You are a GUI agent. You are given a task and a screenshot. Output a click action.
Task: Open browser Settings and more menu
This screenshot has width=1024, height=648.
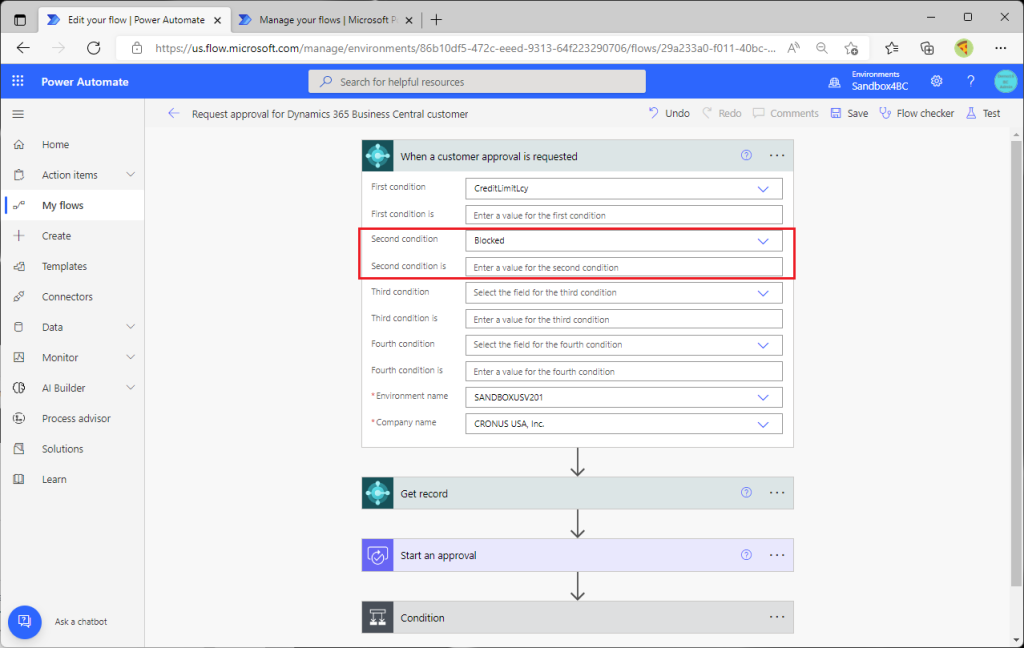1000,48
